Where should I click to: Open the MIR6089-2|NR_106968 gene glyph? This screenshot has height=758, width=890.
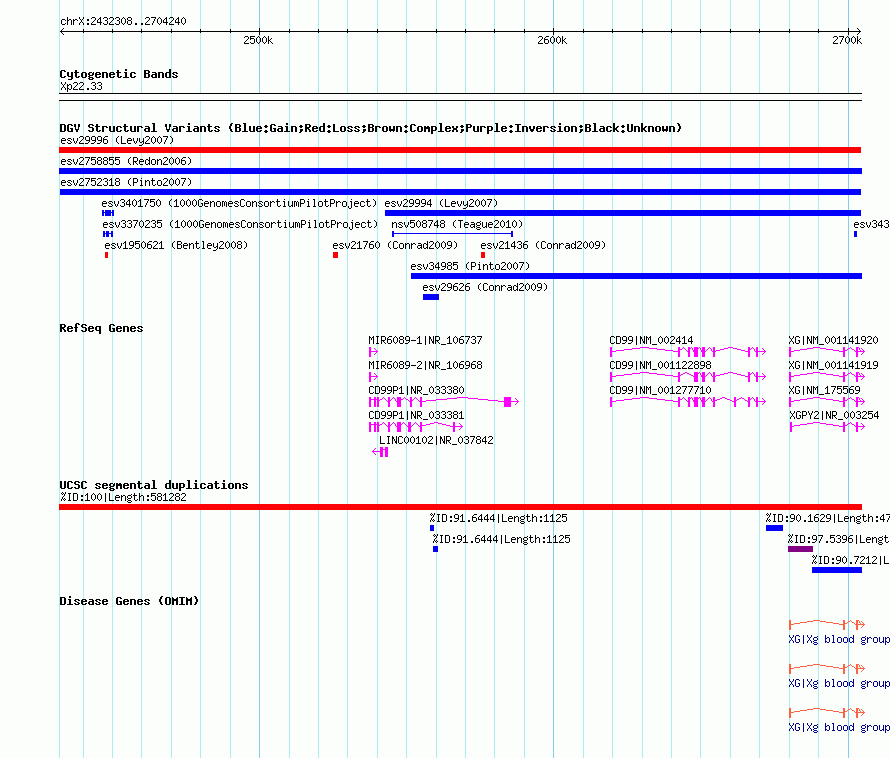[373, 377]
